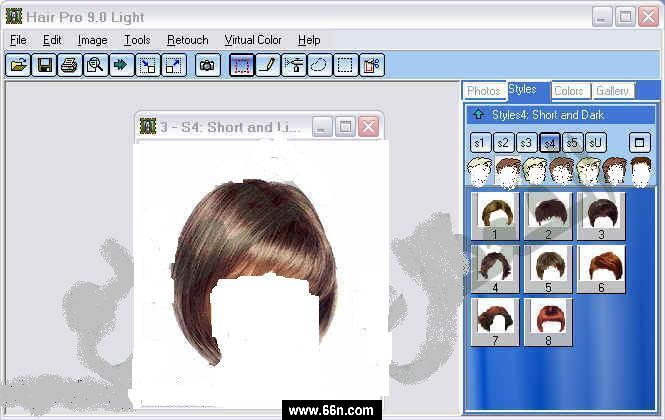Image resolution: width=665 pixels, height=420 pixels.
Task: Click the green arrow toolbar icon
Action: click(121, 65)
